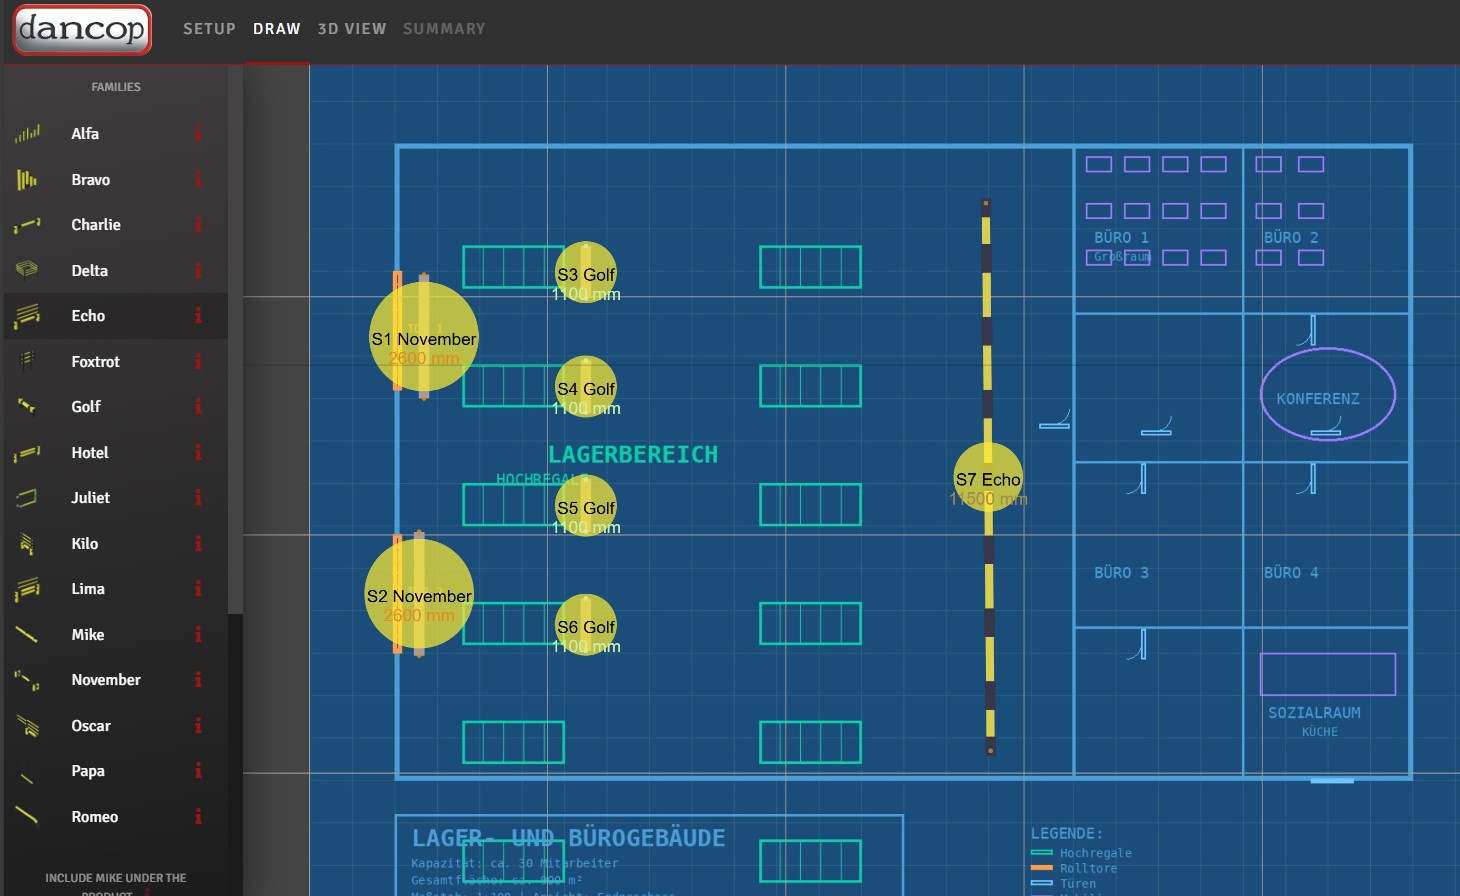Click the Juliet family icon
This screenshot has width=1460, height=896.
pos(27,498)
